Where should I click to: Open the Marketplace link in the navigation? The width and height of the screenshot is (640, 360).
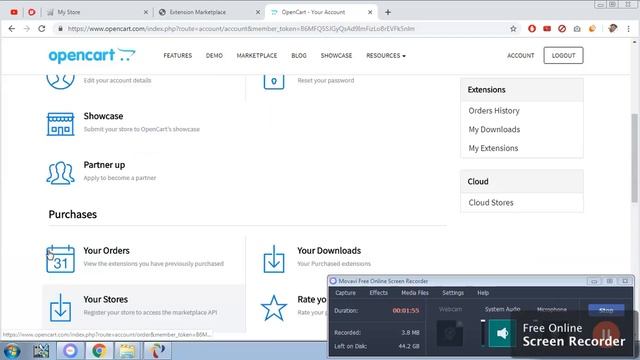tap(257, 56)
